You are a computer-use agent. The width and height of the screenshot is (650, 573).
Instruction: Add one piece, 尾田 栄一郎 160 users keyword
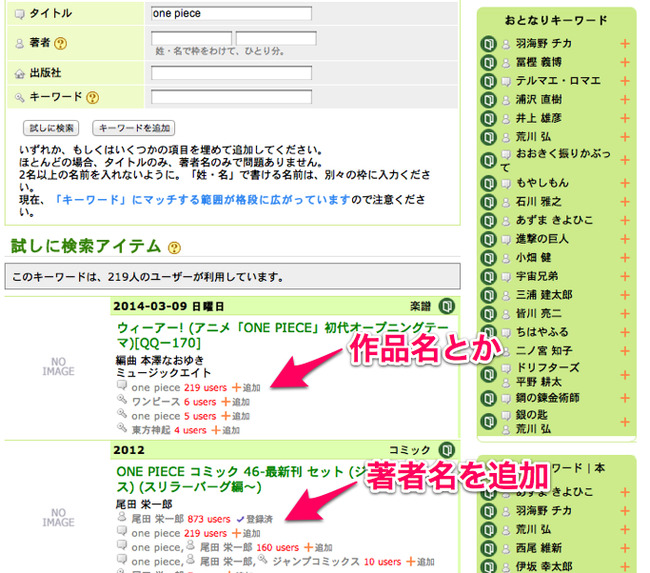click(x=318, y=548)
